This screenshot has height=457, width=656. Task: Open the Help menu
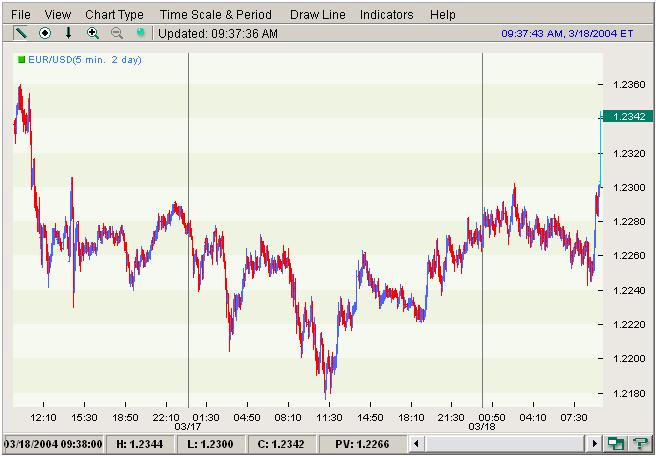click(x=443, y=15)
